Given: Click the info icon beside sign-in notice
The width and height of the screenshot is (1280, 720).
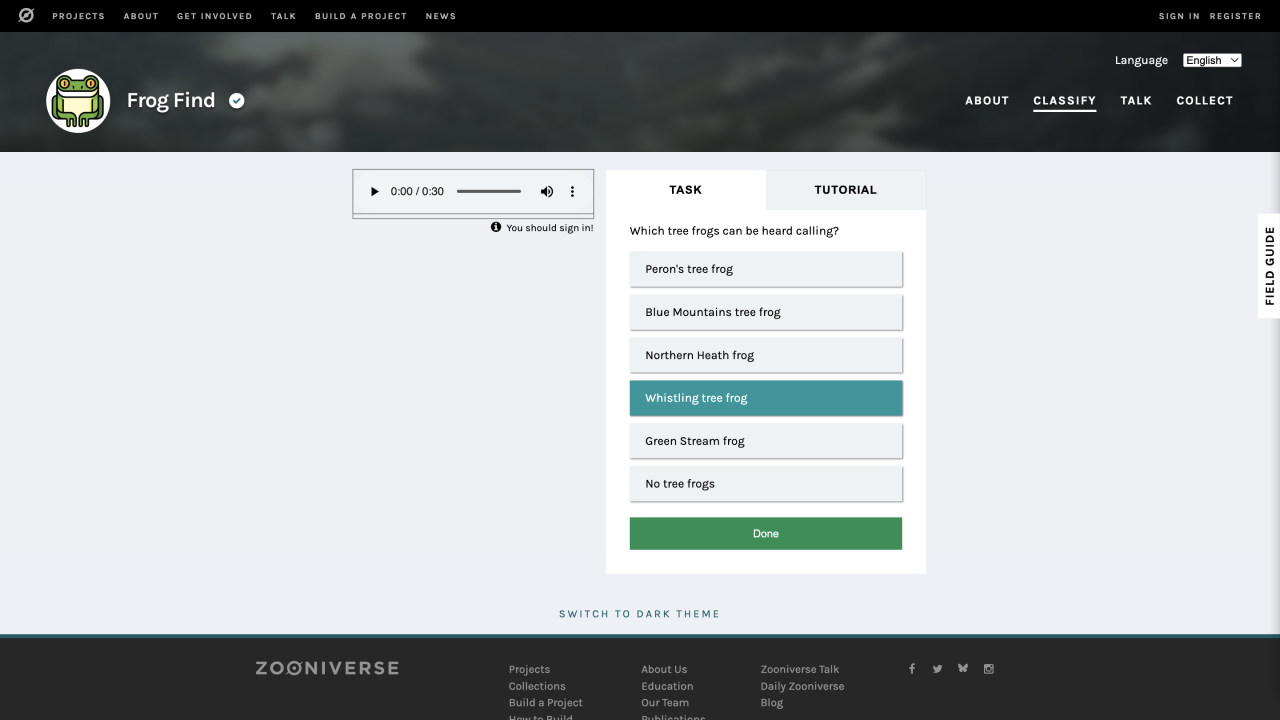Looking at the screenshot, I should 496,227.
